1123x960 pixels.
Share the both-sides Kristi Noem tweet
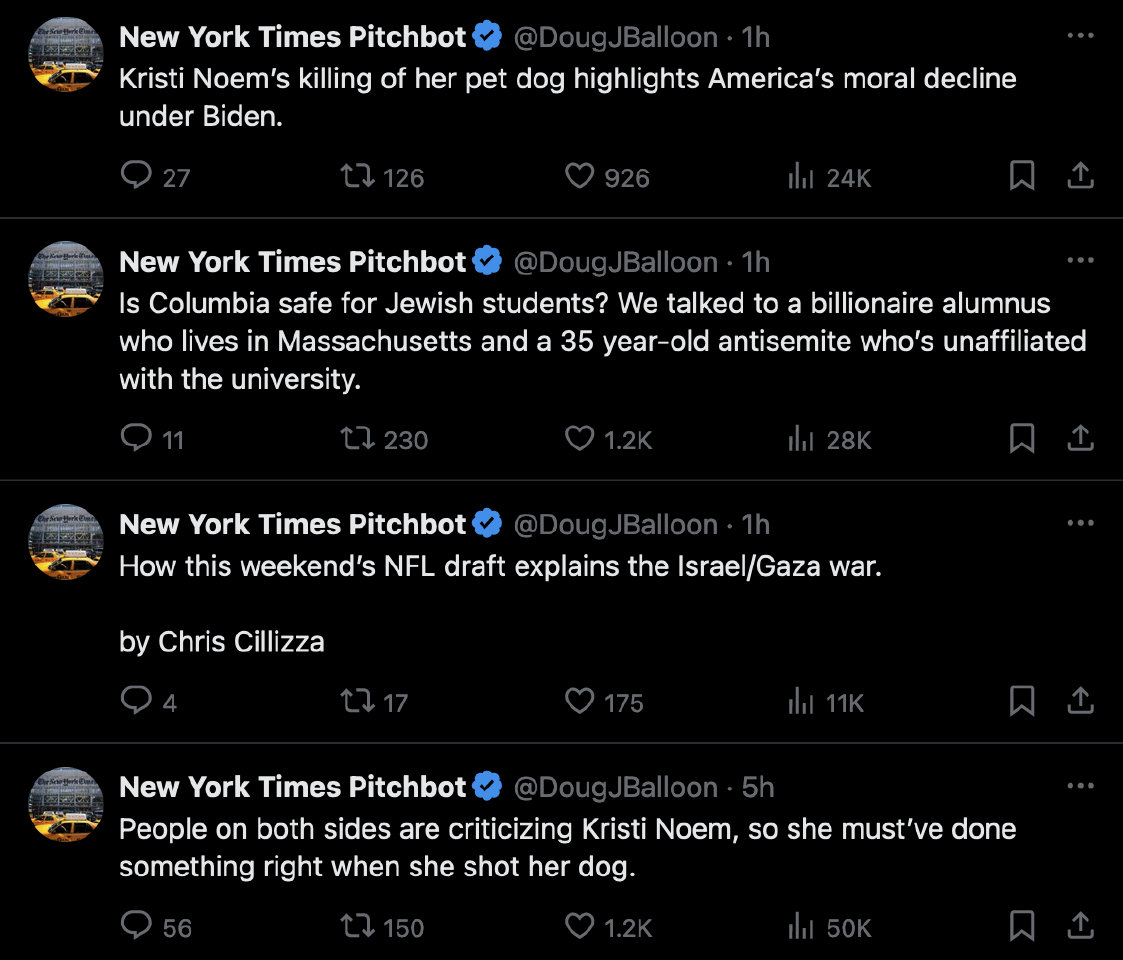click(x=1080, y=927)
